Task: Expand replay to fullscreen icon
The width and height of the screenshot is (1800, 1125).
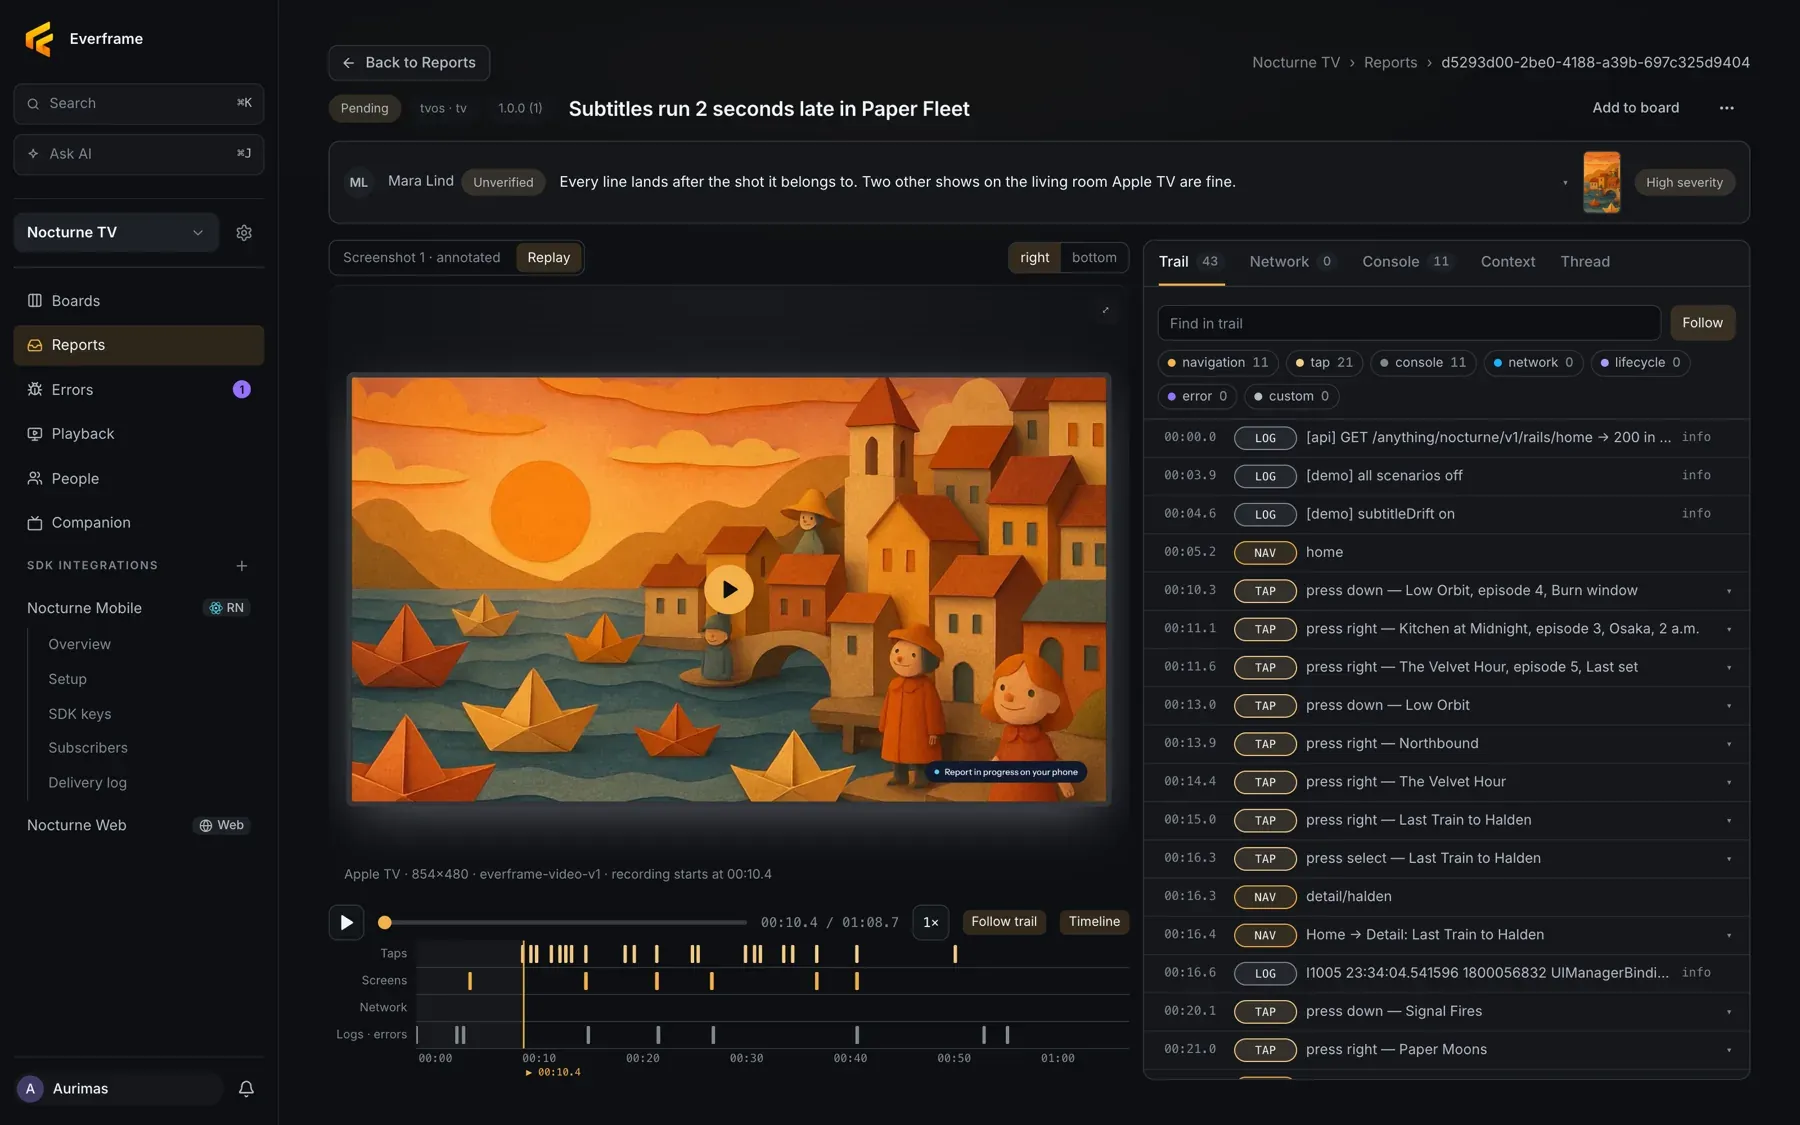Action: tap(1105, 310)
